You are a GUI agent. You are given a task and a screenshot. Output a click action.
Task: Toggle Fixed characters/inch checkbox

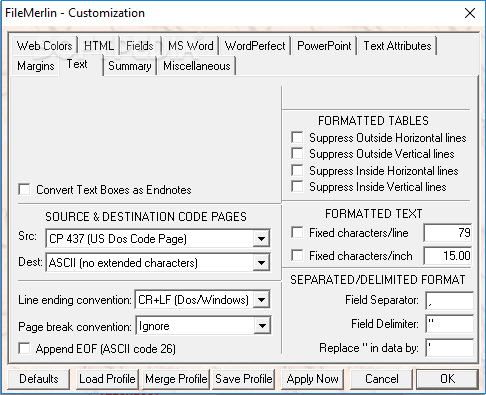point(297,255)
